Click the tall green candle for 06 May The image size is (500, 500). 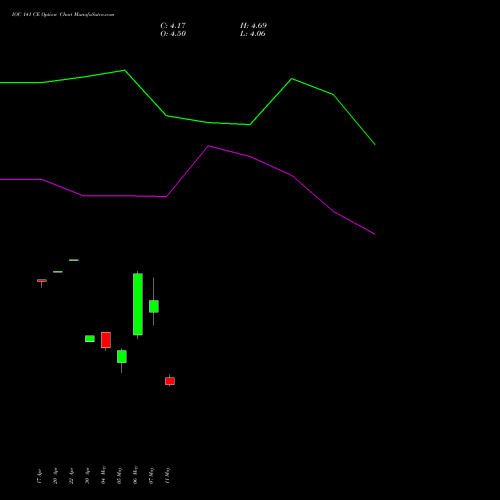pyautogui.click(x=138, y=304)
